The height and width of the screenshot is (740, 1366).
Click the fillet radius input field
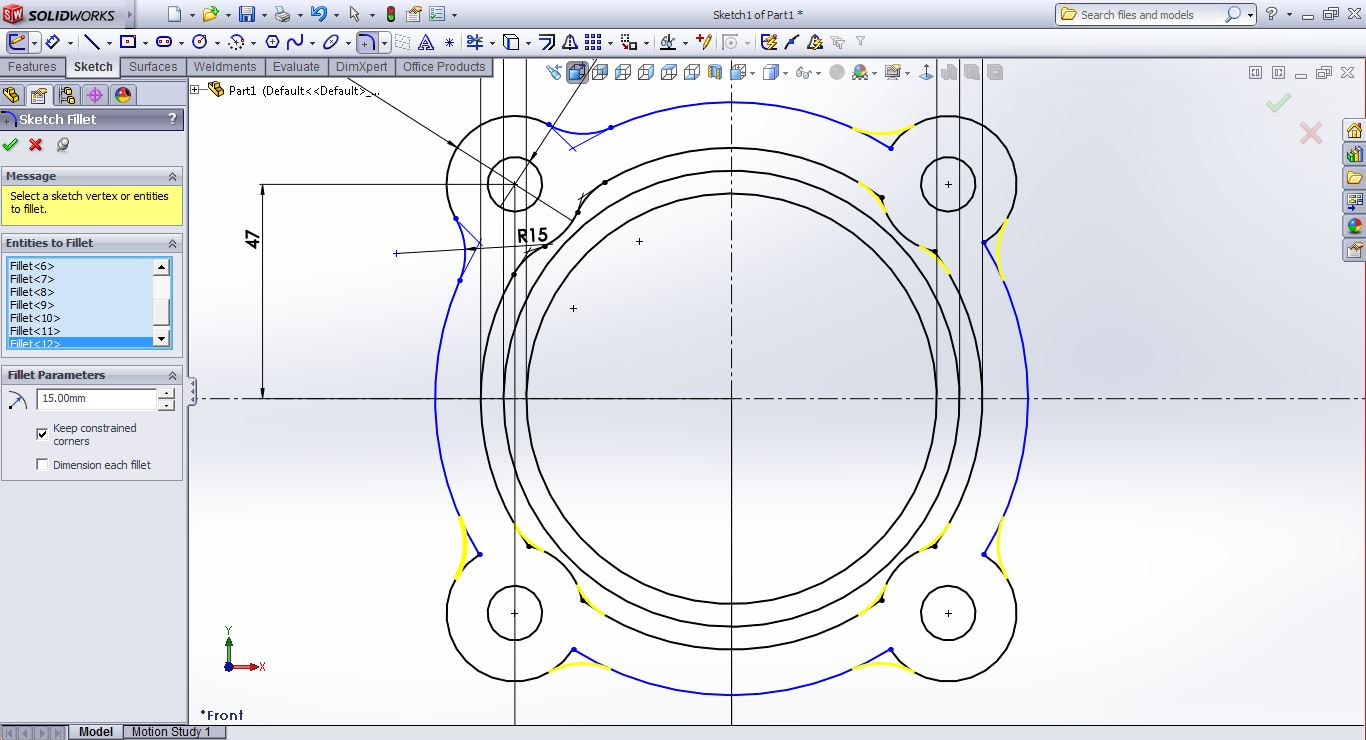click(x=96, y=399)
